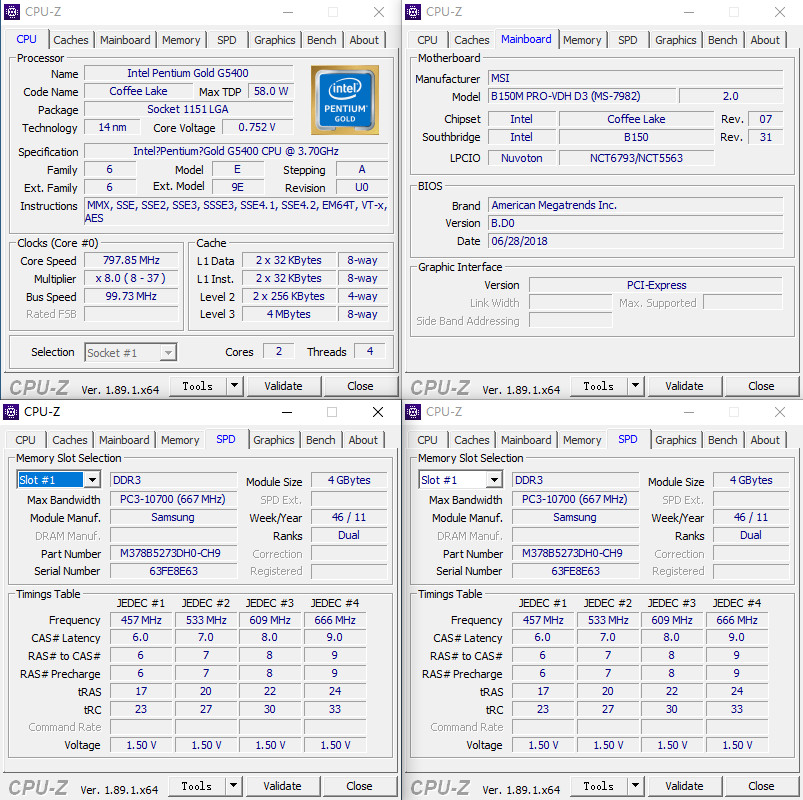Screen dimensions: 803x800
Task: Open the Memory tab in the bottom-right SPD window
Action: pyautogui.click(x=582, y=440)
